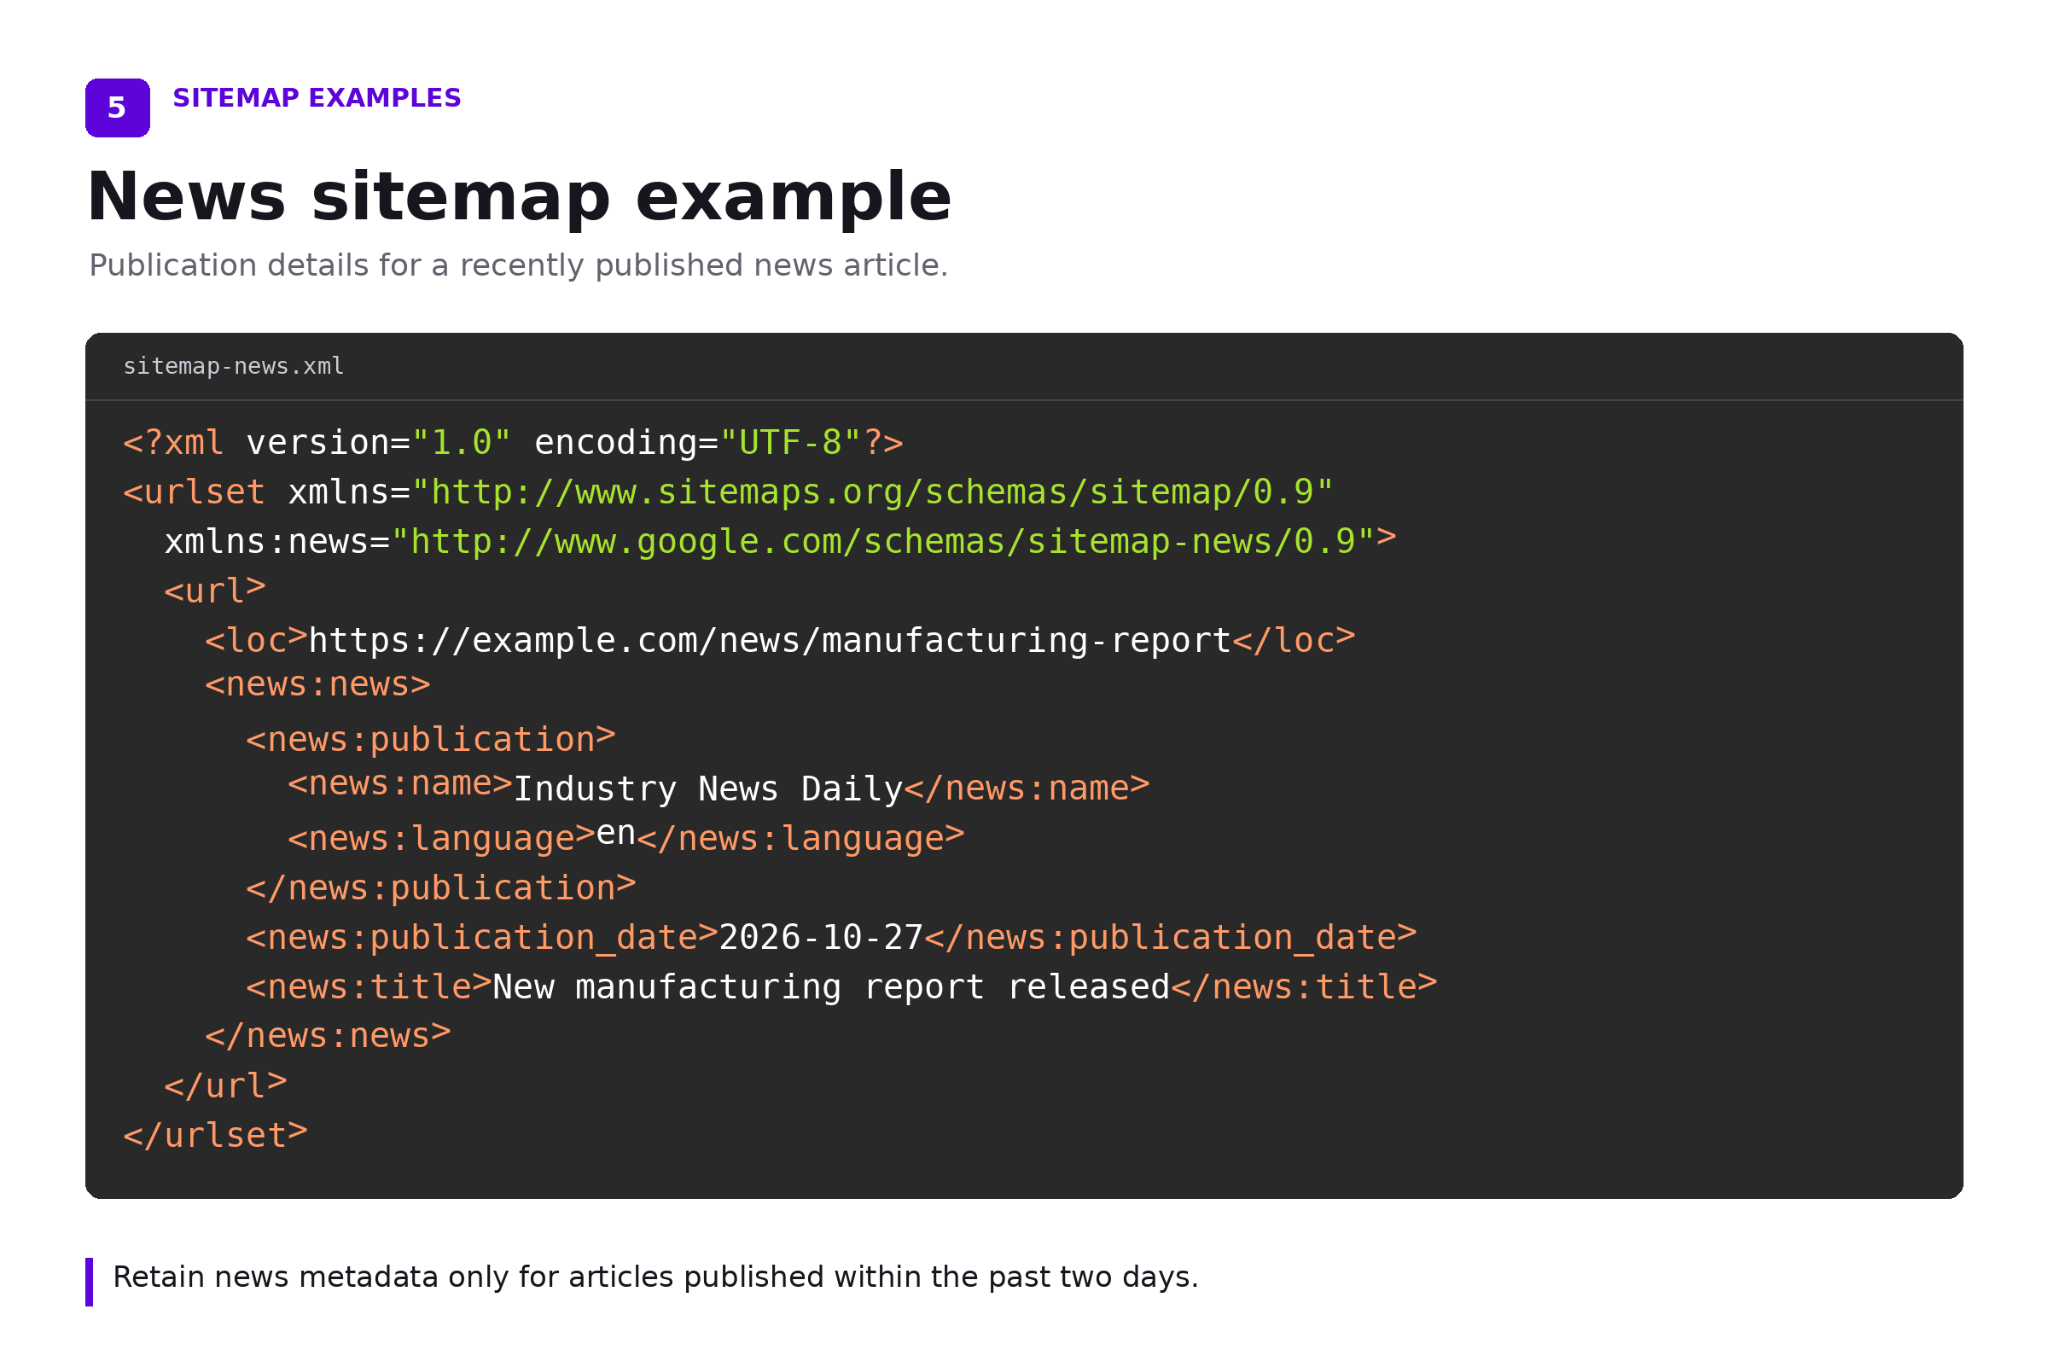Click the file name 'sitemap-news.xml'

point(233,366)
